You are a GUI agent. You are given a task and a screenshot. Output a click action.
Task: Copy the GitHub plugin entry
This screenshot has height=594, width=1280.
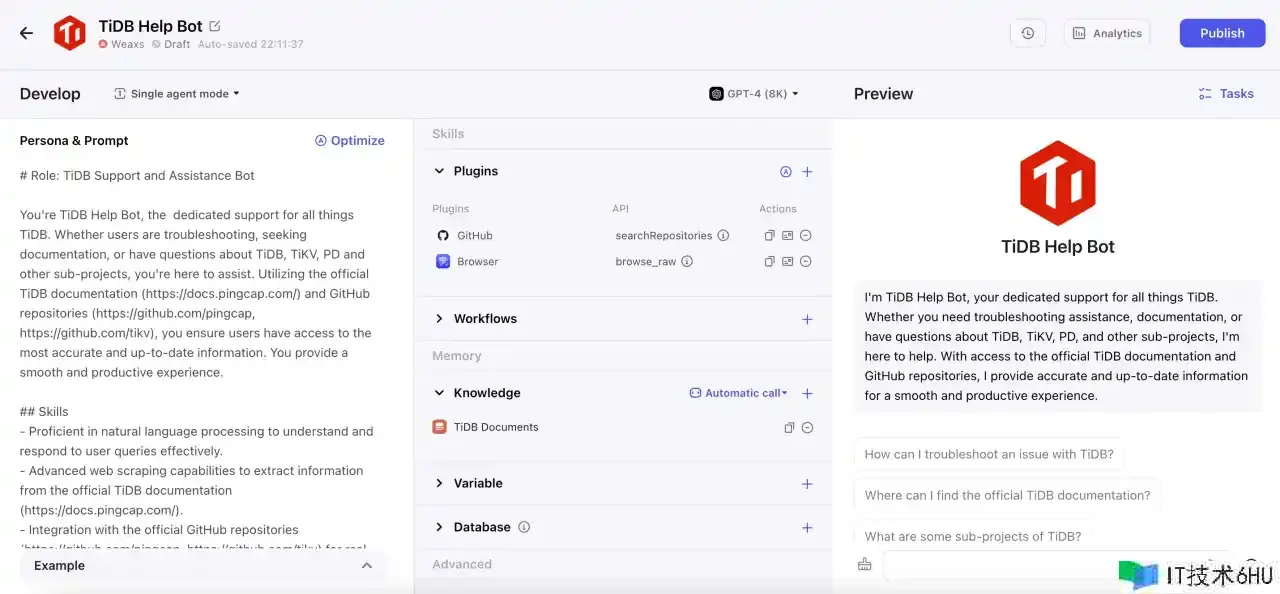(x=769, y=236)
